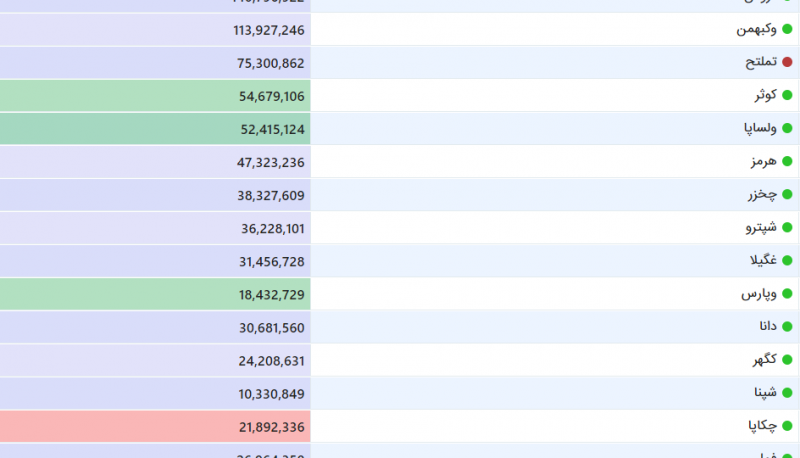Click the green indicator dot for ولساپا
This screenshot has width=800, height=458.
(787, 128)
